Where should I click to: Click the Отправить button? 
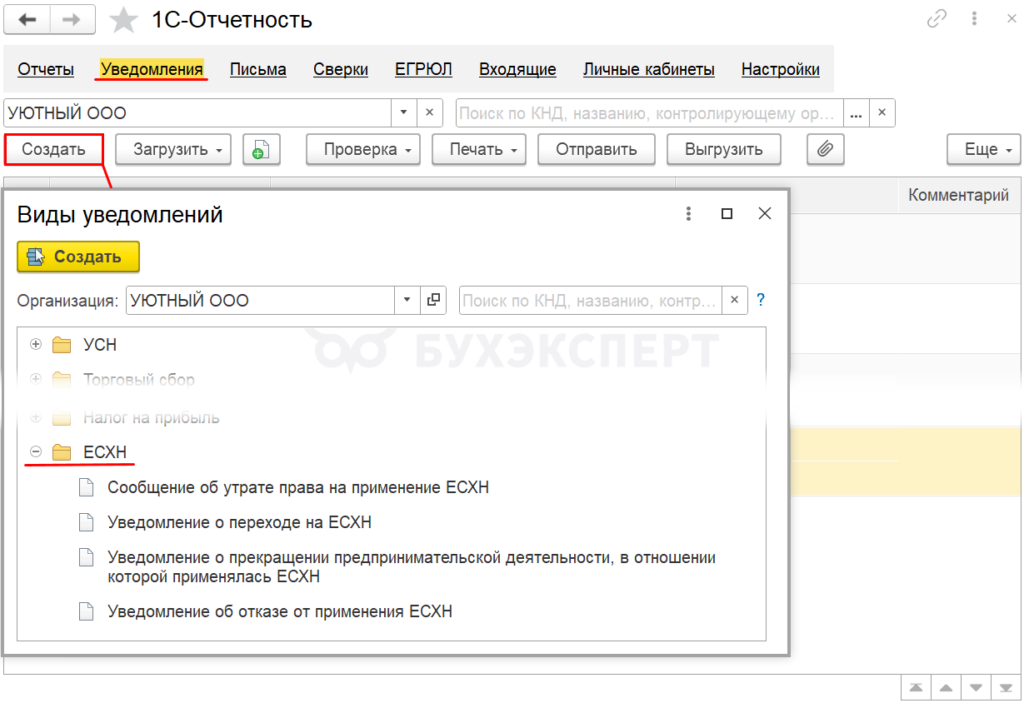tap(596, 150)
